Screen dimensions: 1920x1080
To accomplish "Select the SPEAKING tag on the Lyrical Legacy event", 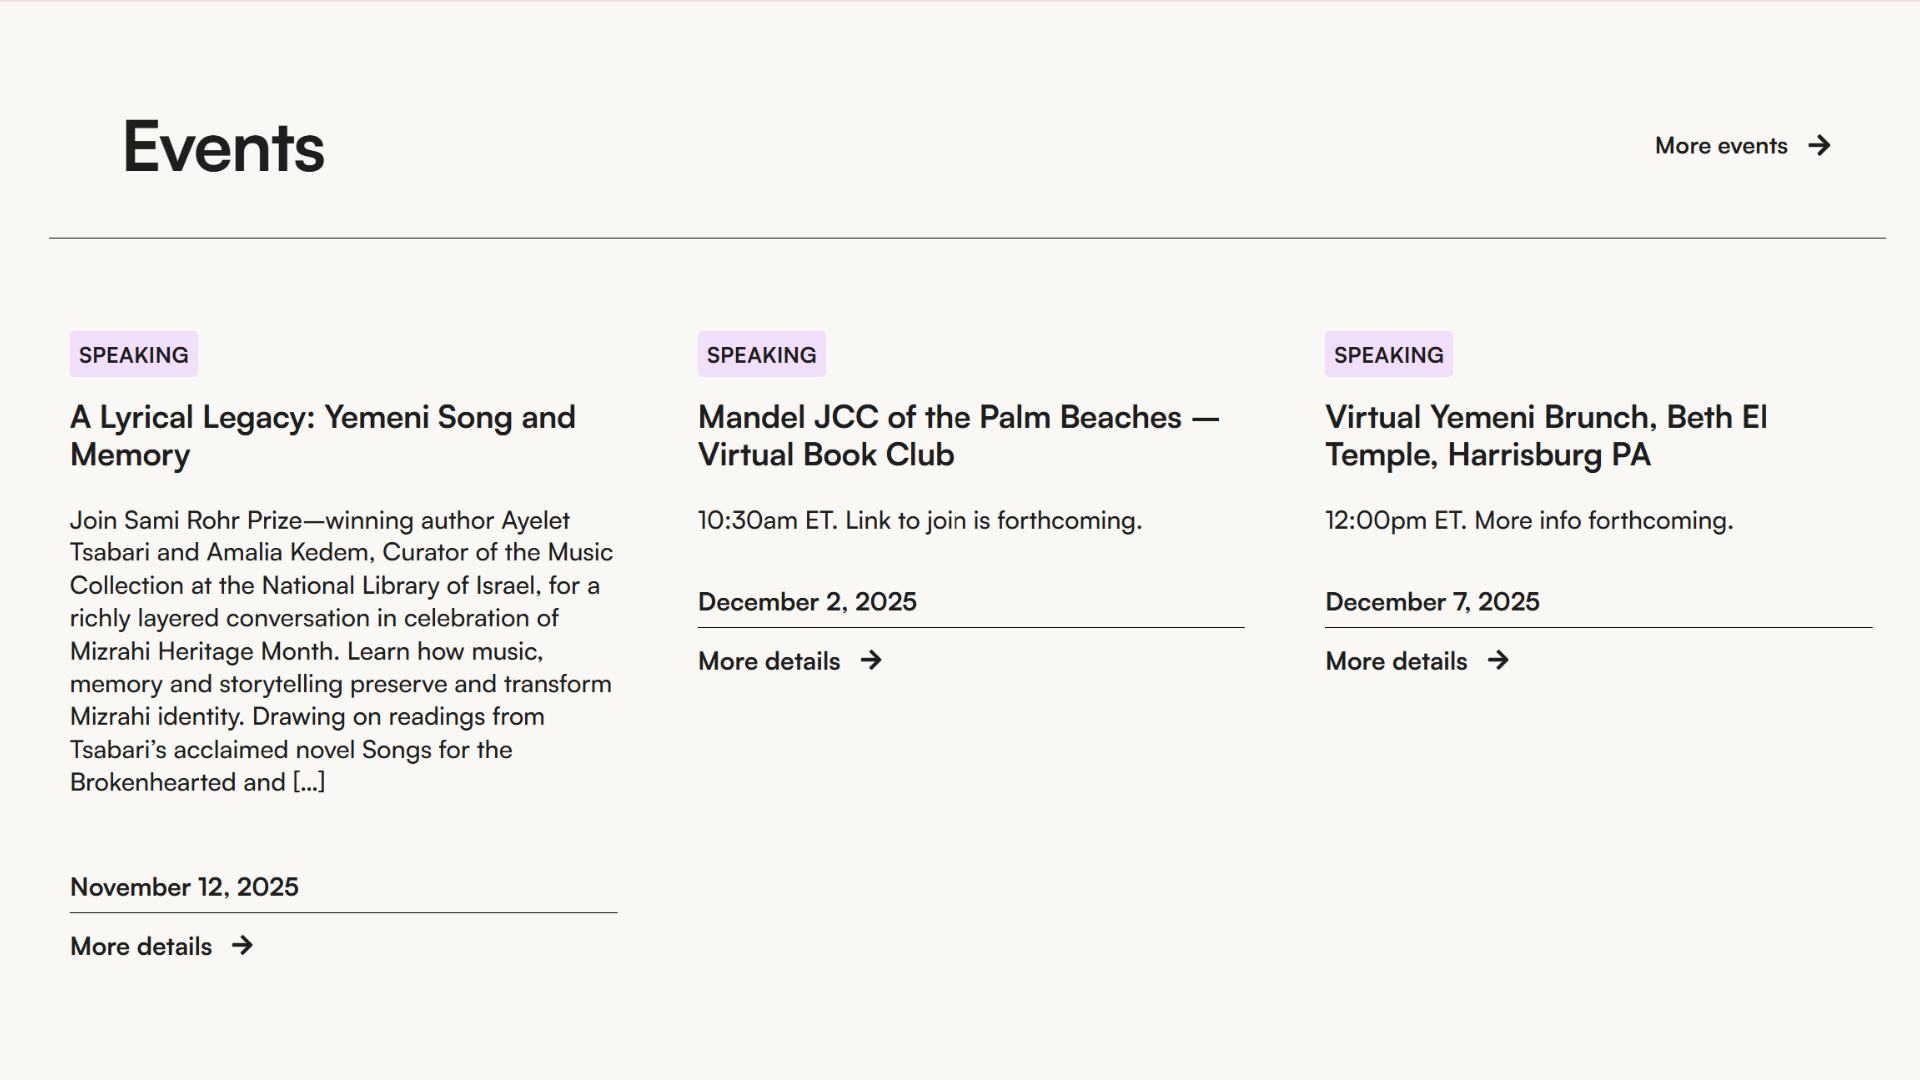I will 134,355.
